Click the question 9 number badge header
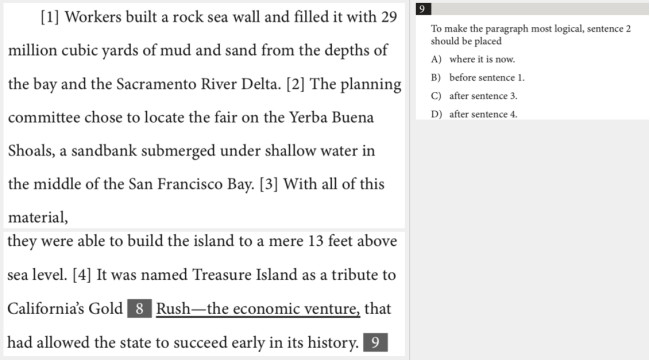Image resolution: width=650 pixels, height=360 pixels. pyautogui.click(x=423, y=9)
